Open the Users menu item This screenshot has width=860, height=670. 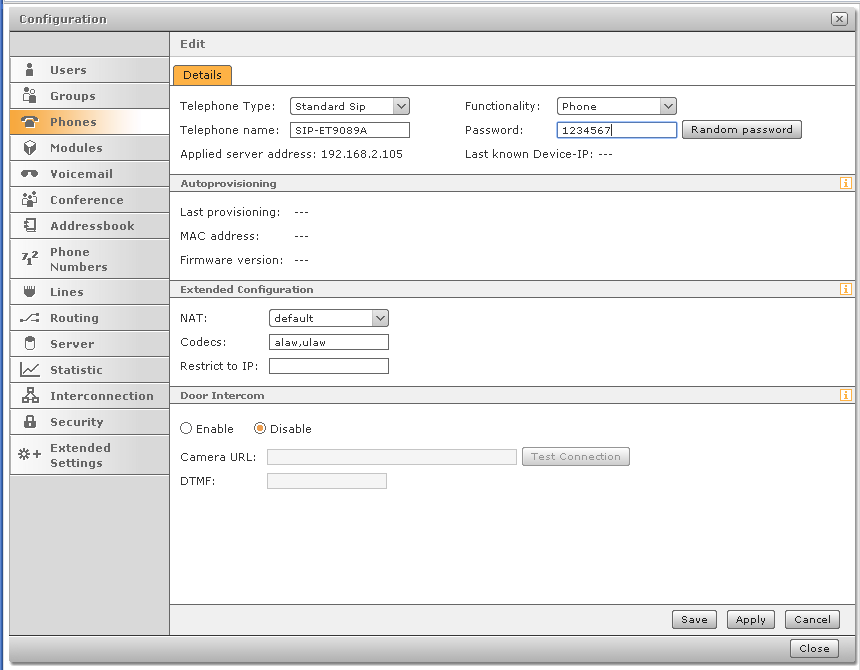tap(89, 70)
